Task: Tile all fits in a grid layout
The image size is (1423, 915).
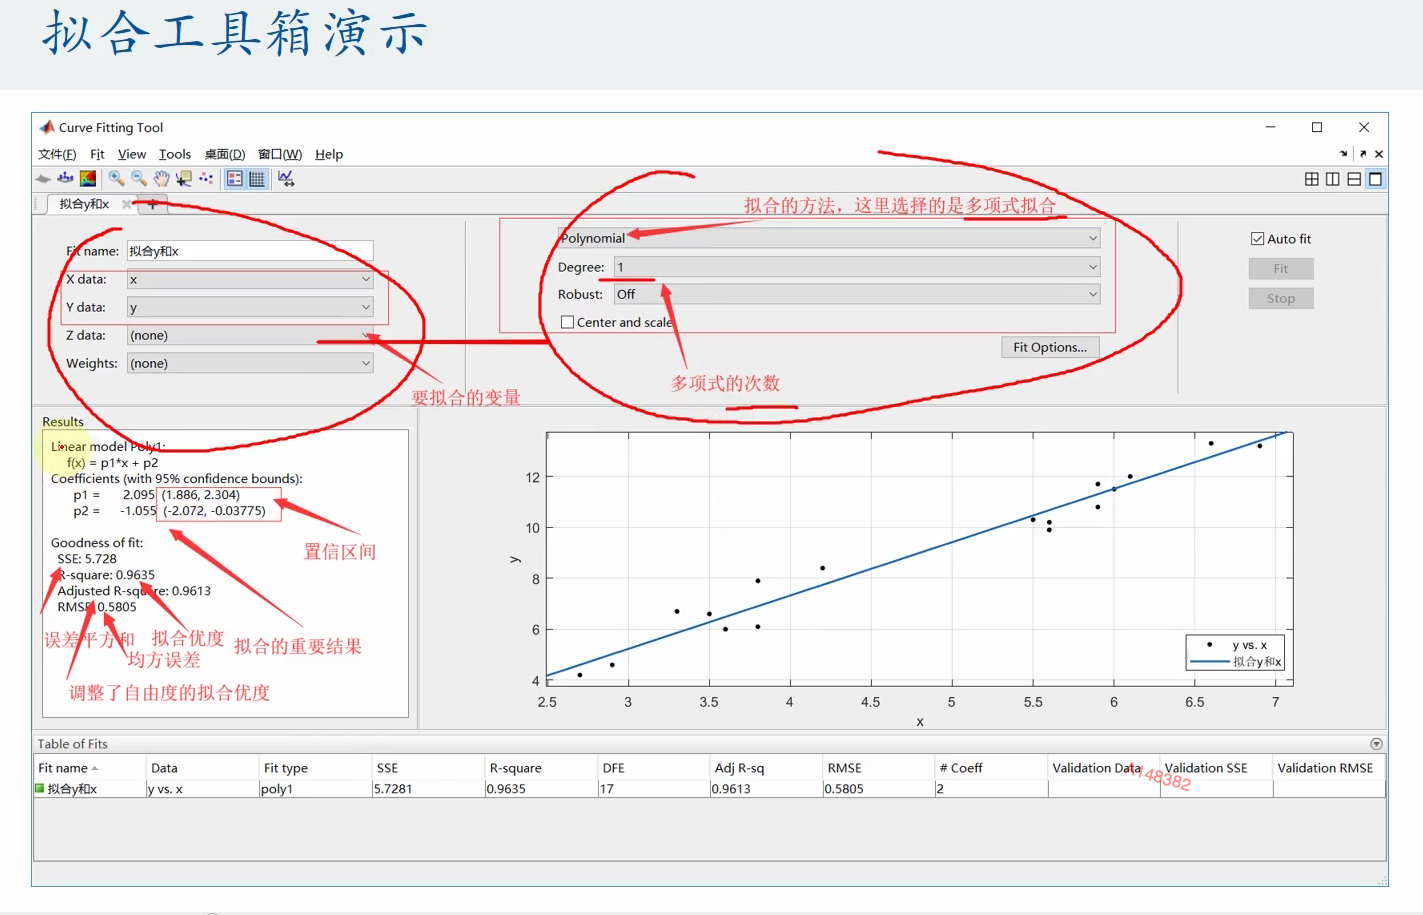Action: [x=1311, y=179]
